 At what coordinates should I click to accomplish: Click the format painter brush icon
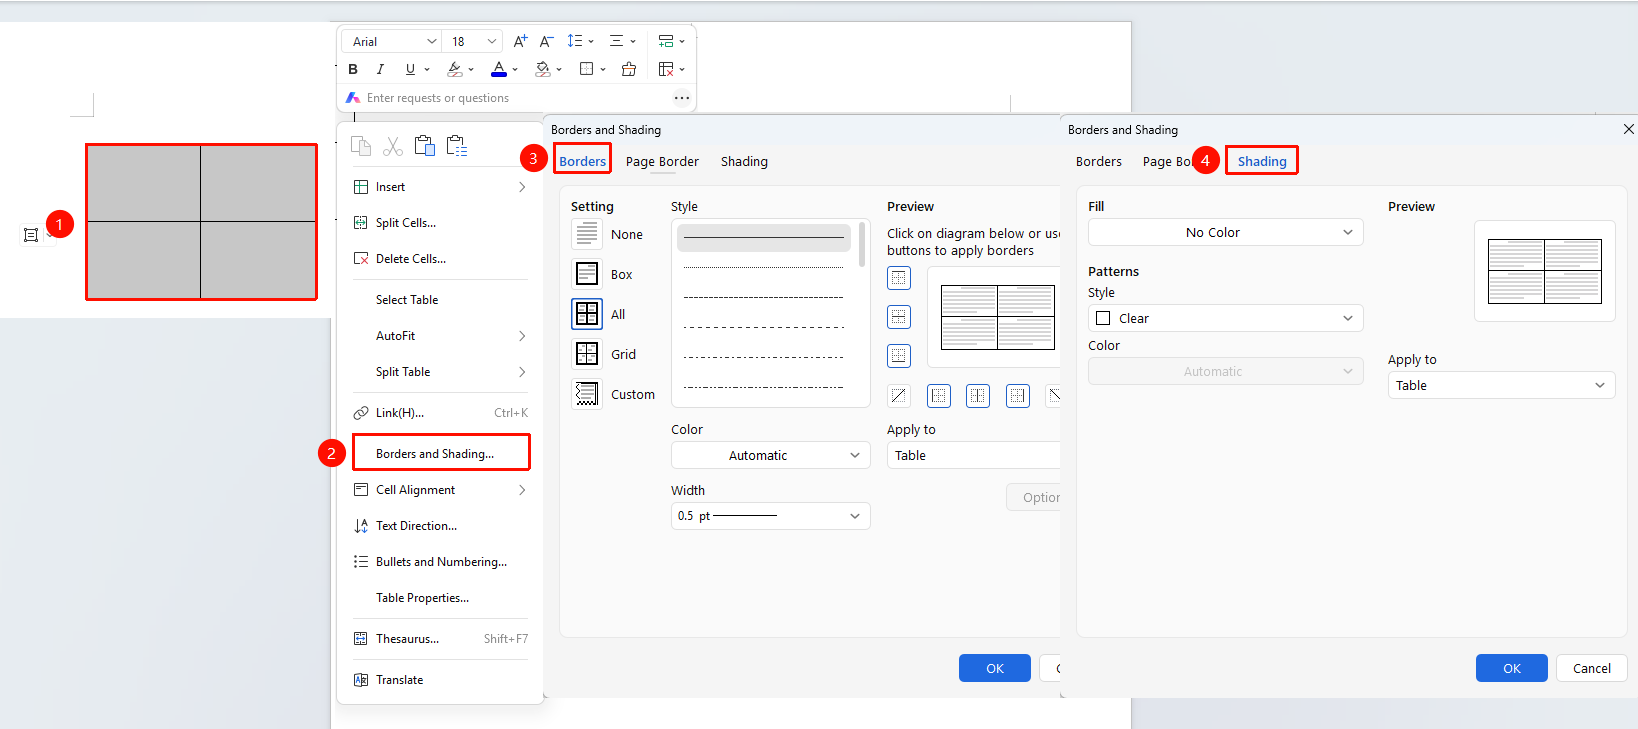629,69
